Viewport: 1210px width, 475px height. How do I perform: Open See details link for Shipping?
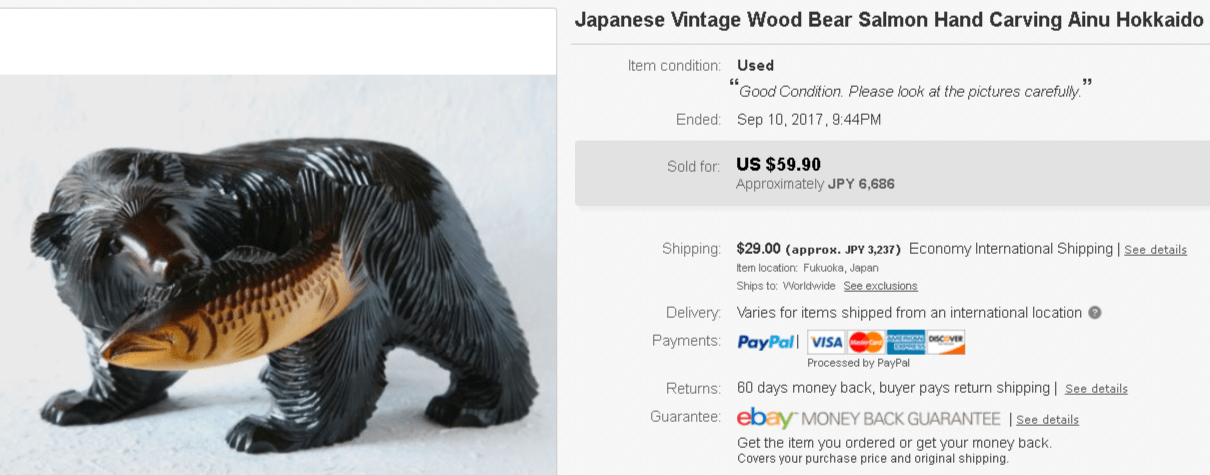click(1155, 250)
